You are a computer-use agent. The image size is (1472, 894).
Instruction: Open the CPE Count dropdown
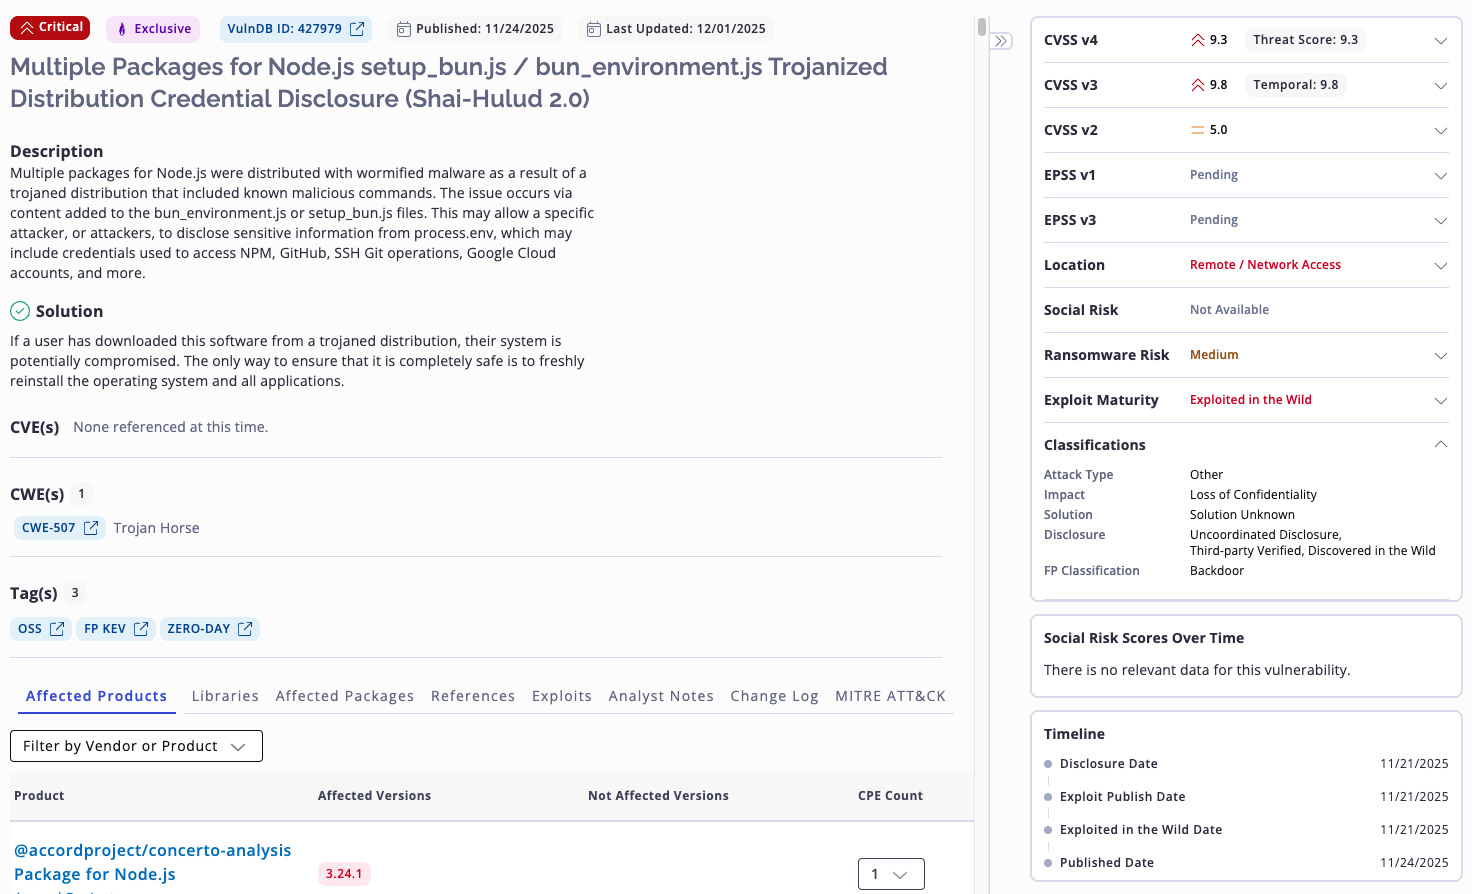(890, 874)
